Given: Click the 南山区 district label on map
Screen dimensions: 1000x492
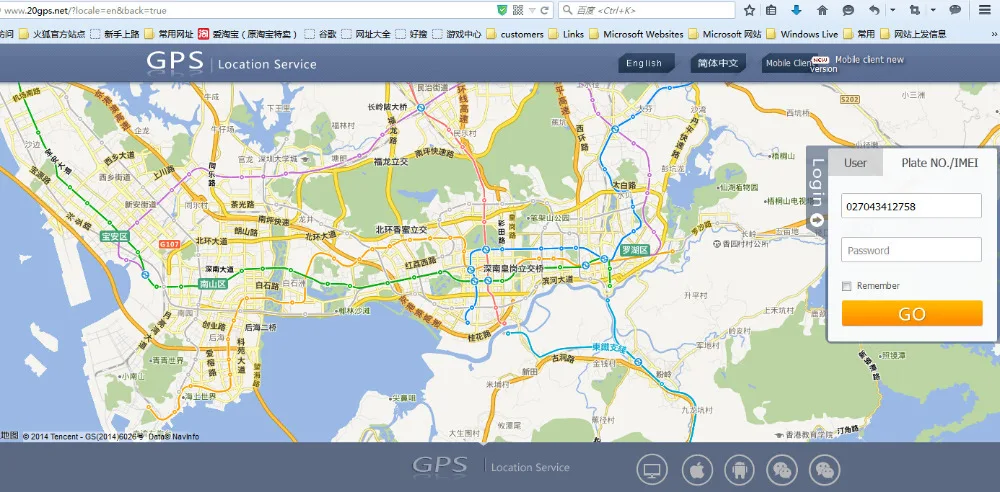Looking at the screenshot, I should (213, 284).
